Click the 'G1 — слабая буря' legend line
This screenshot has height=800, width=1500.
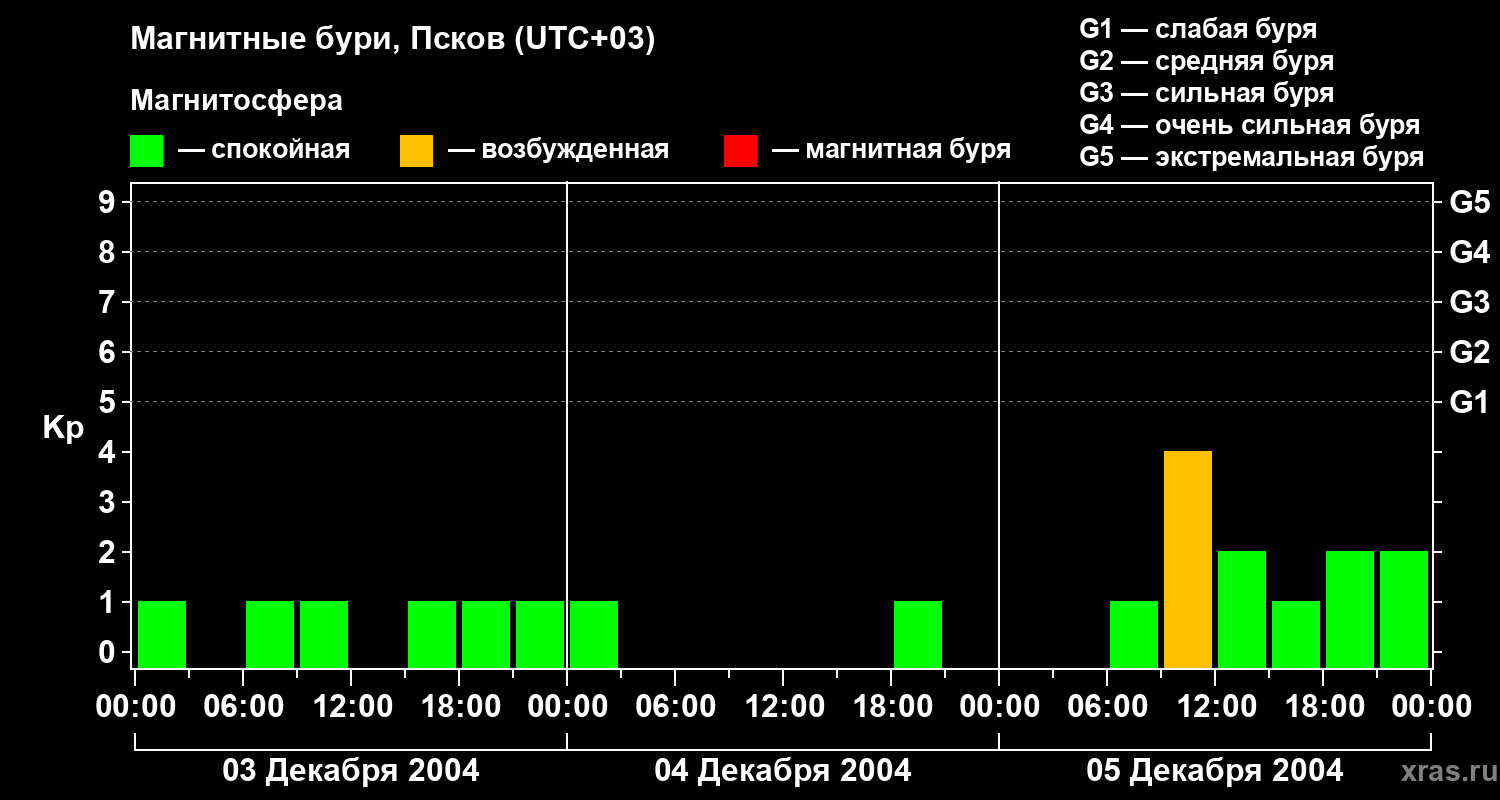pos(1198,29)
